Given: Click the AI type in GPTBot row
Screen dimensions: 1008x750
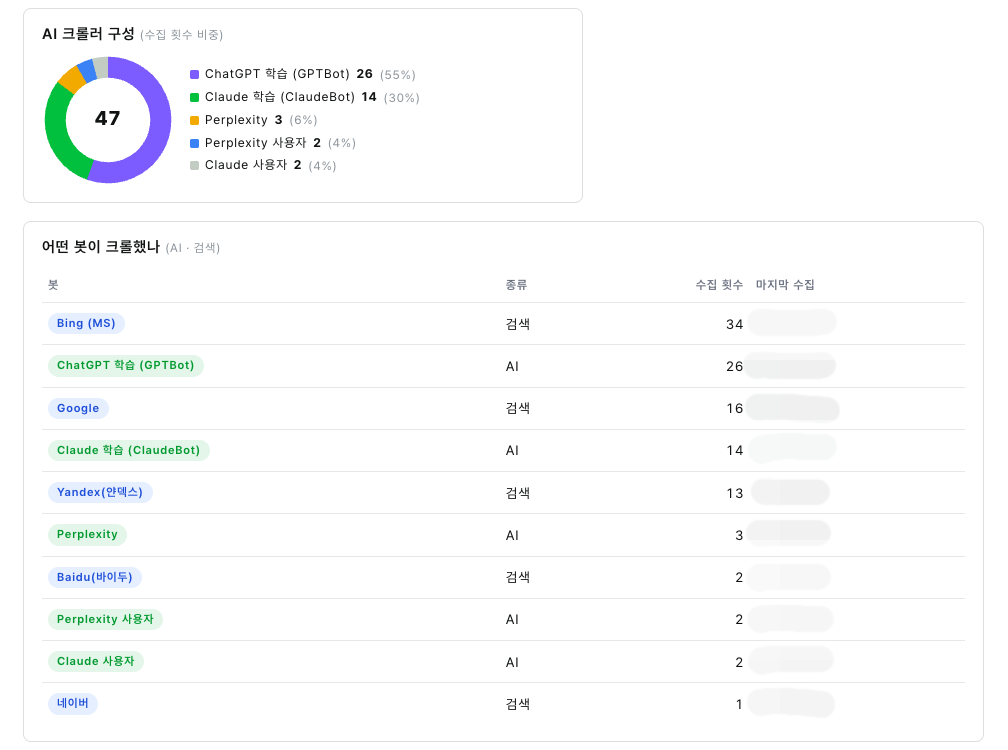Looking at the screenshot, I should 512,366.
